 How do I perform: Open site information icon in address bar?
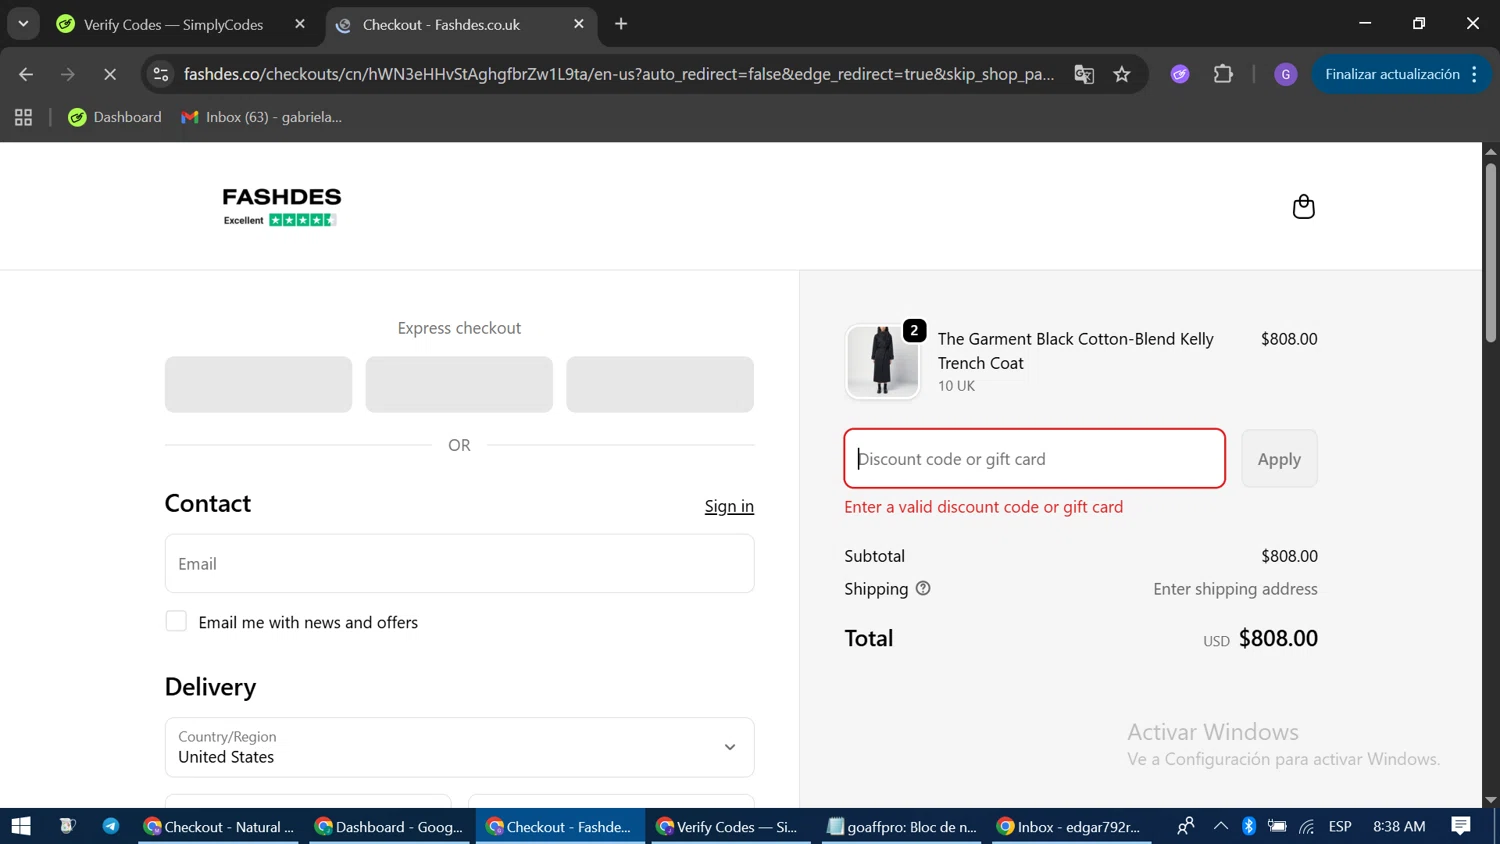pyautogui.click(x=161, y=74)
